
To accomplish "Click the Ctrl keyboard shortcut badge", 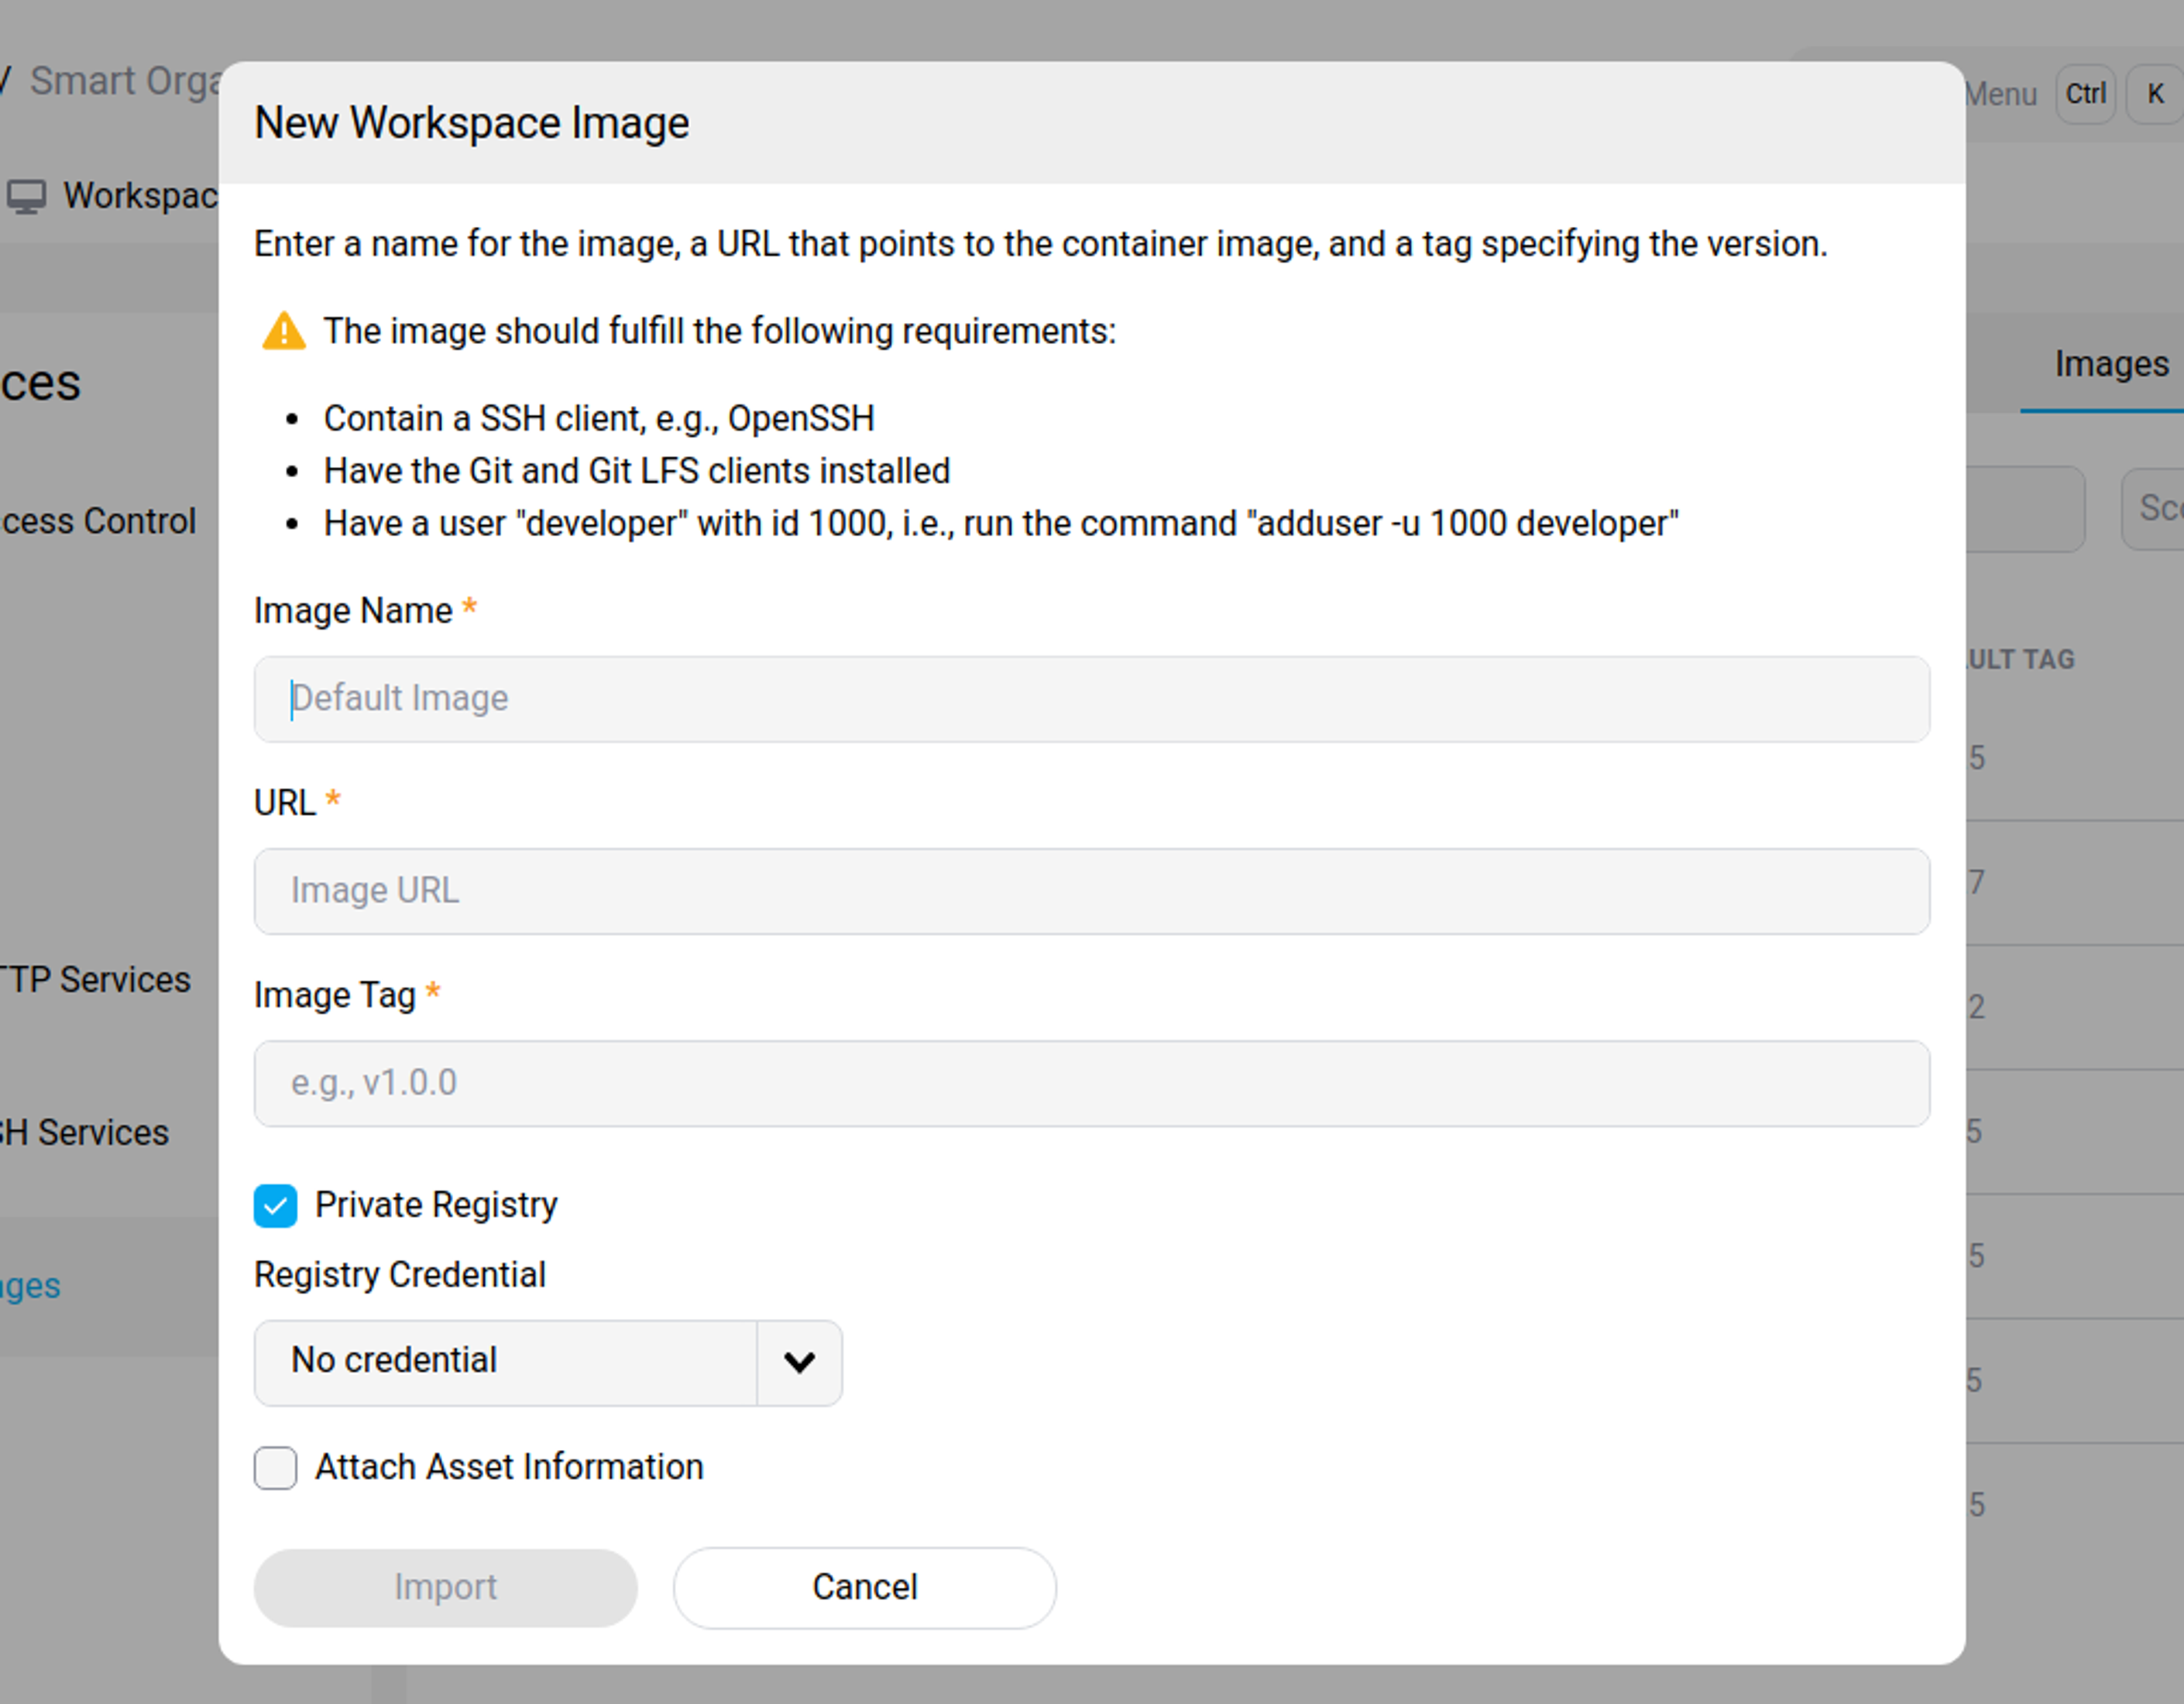I will (2086, 94).
